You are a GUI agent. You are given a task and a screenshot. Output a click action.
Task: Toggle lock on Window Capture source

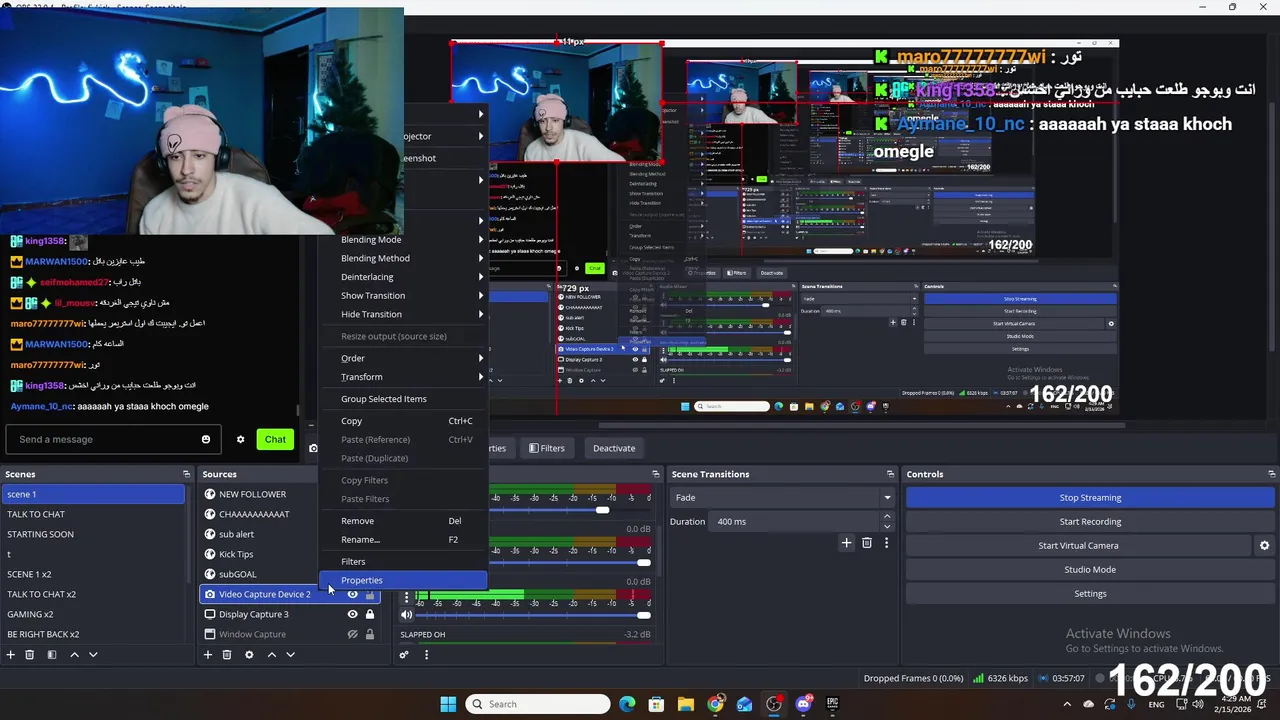click(370, 634)
